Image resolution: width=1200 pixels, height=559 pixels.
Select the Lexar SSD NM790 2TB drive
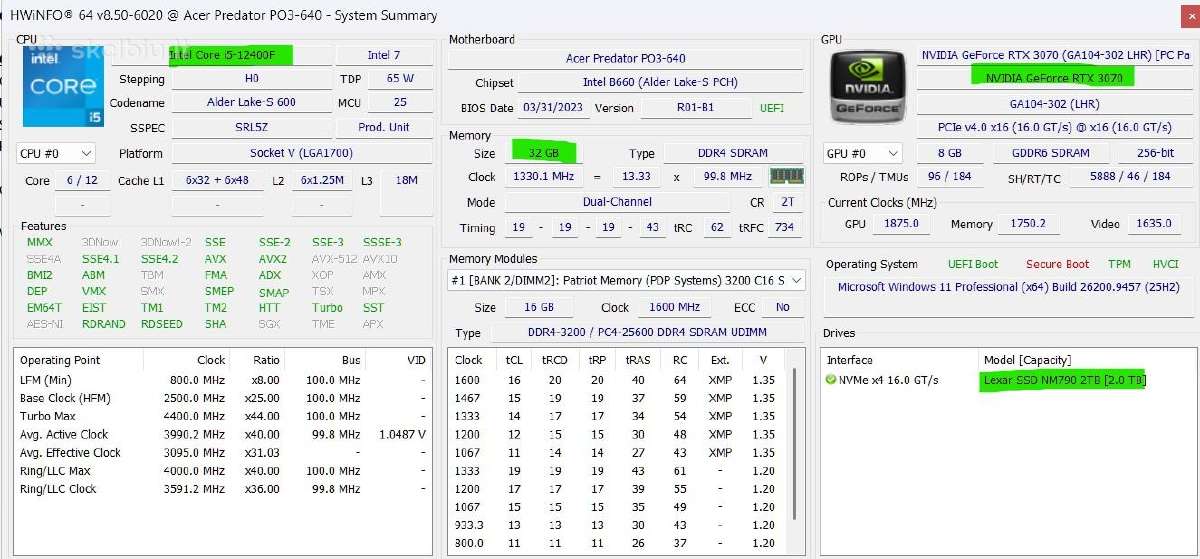click(x=1064, y=380)
